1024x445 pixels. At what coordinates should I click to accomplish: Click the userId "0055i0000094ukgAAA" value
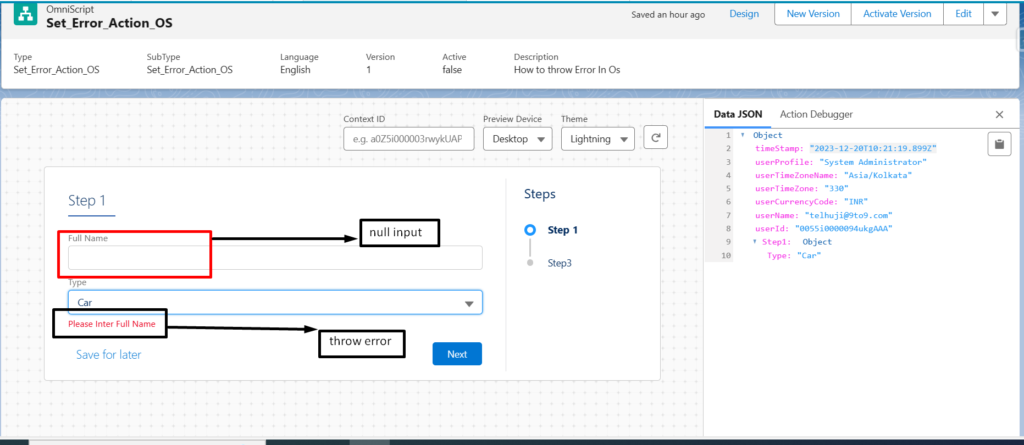pos(843,229)
